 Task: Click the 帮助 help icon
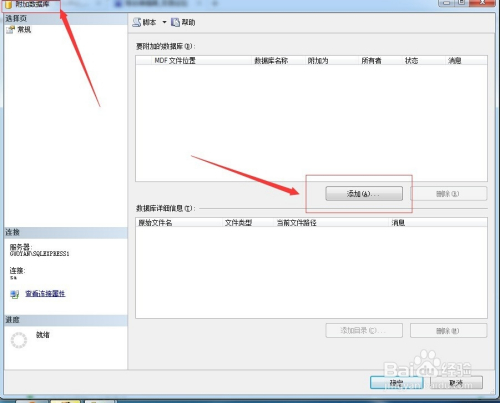(x=175, y=22)
